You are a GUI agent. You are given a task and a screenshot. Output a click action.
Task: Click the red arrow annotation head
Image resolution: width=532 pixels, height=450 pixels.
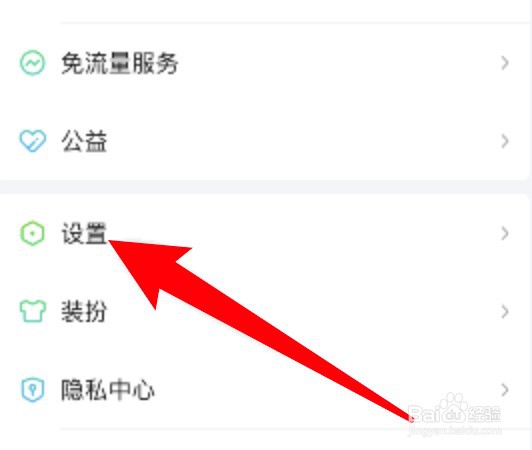point(149,268)
